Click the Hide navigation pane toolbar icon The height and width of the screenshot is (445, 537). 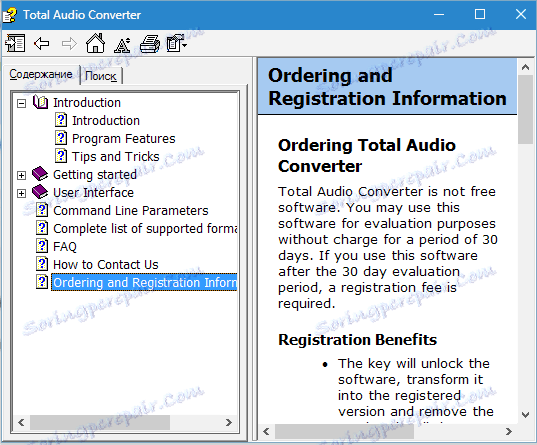(x=15, y=44)
